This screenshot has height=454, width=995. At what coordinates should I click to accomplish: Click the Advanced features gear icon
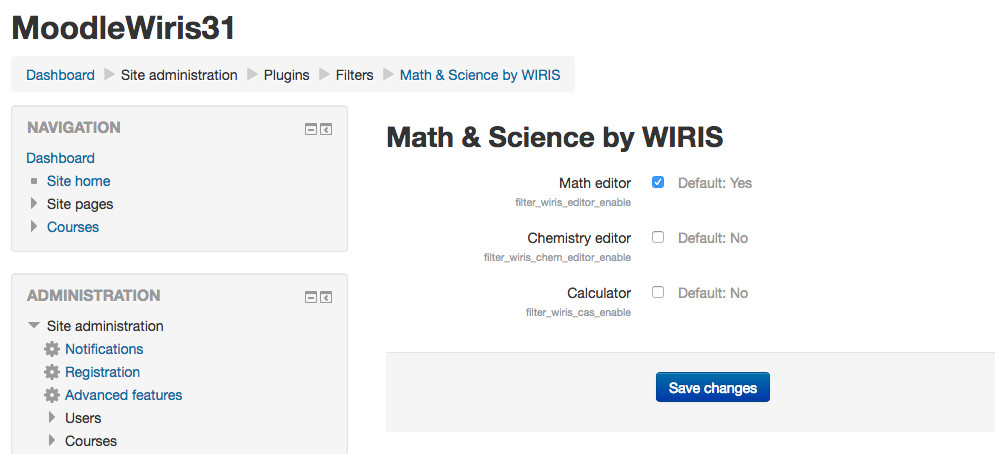(x=52, y=395)
